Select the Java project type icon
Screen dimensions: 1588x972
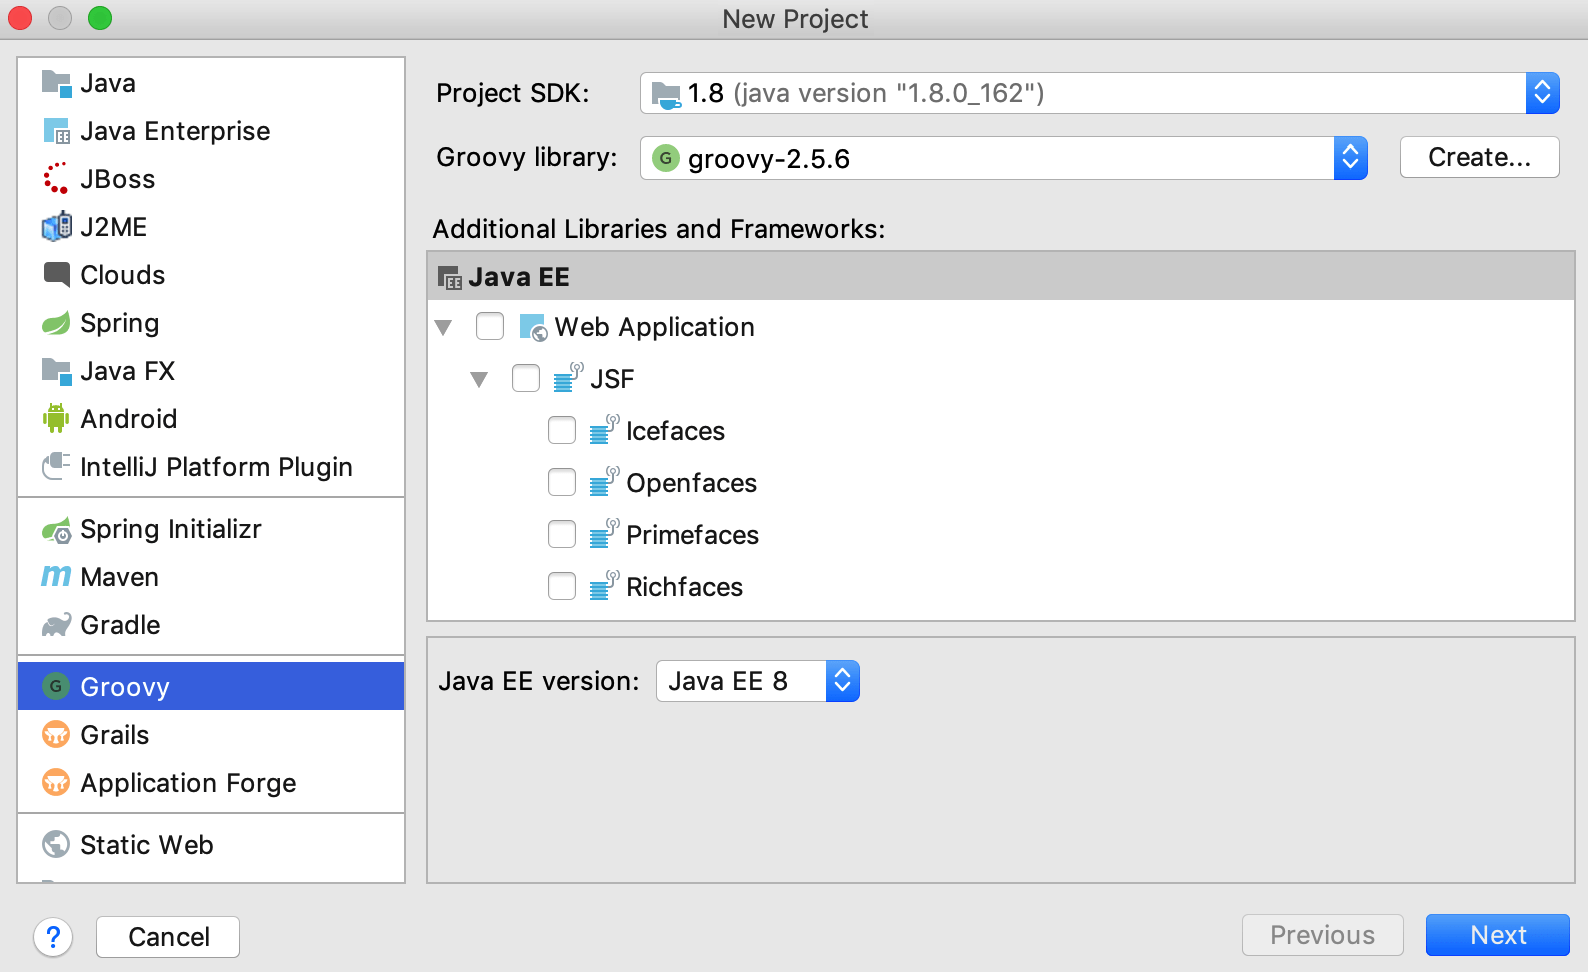point(56,84)
